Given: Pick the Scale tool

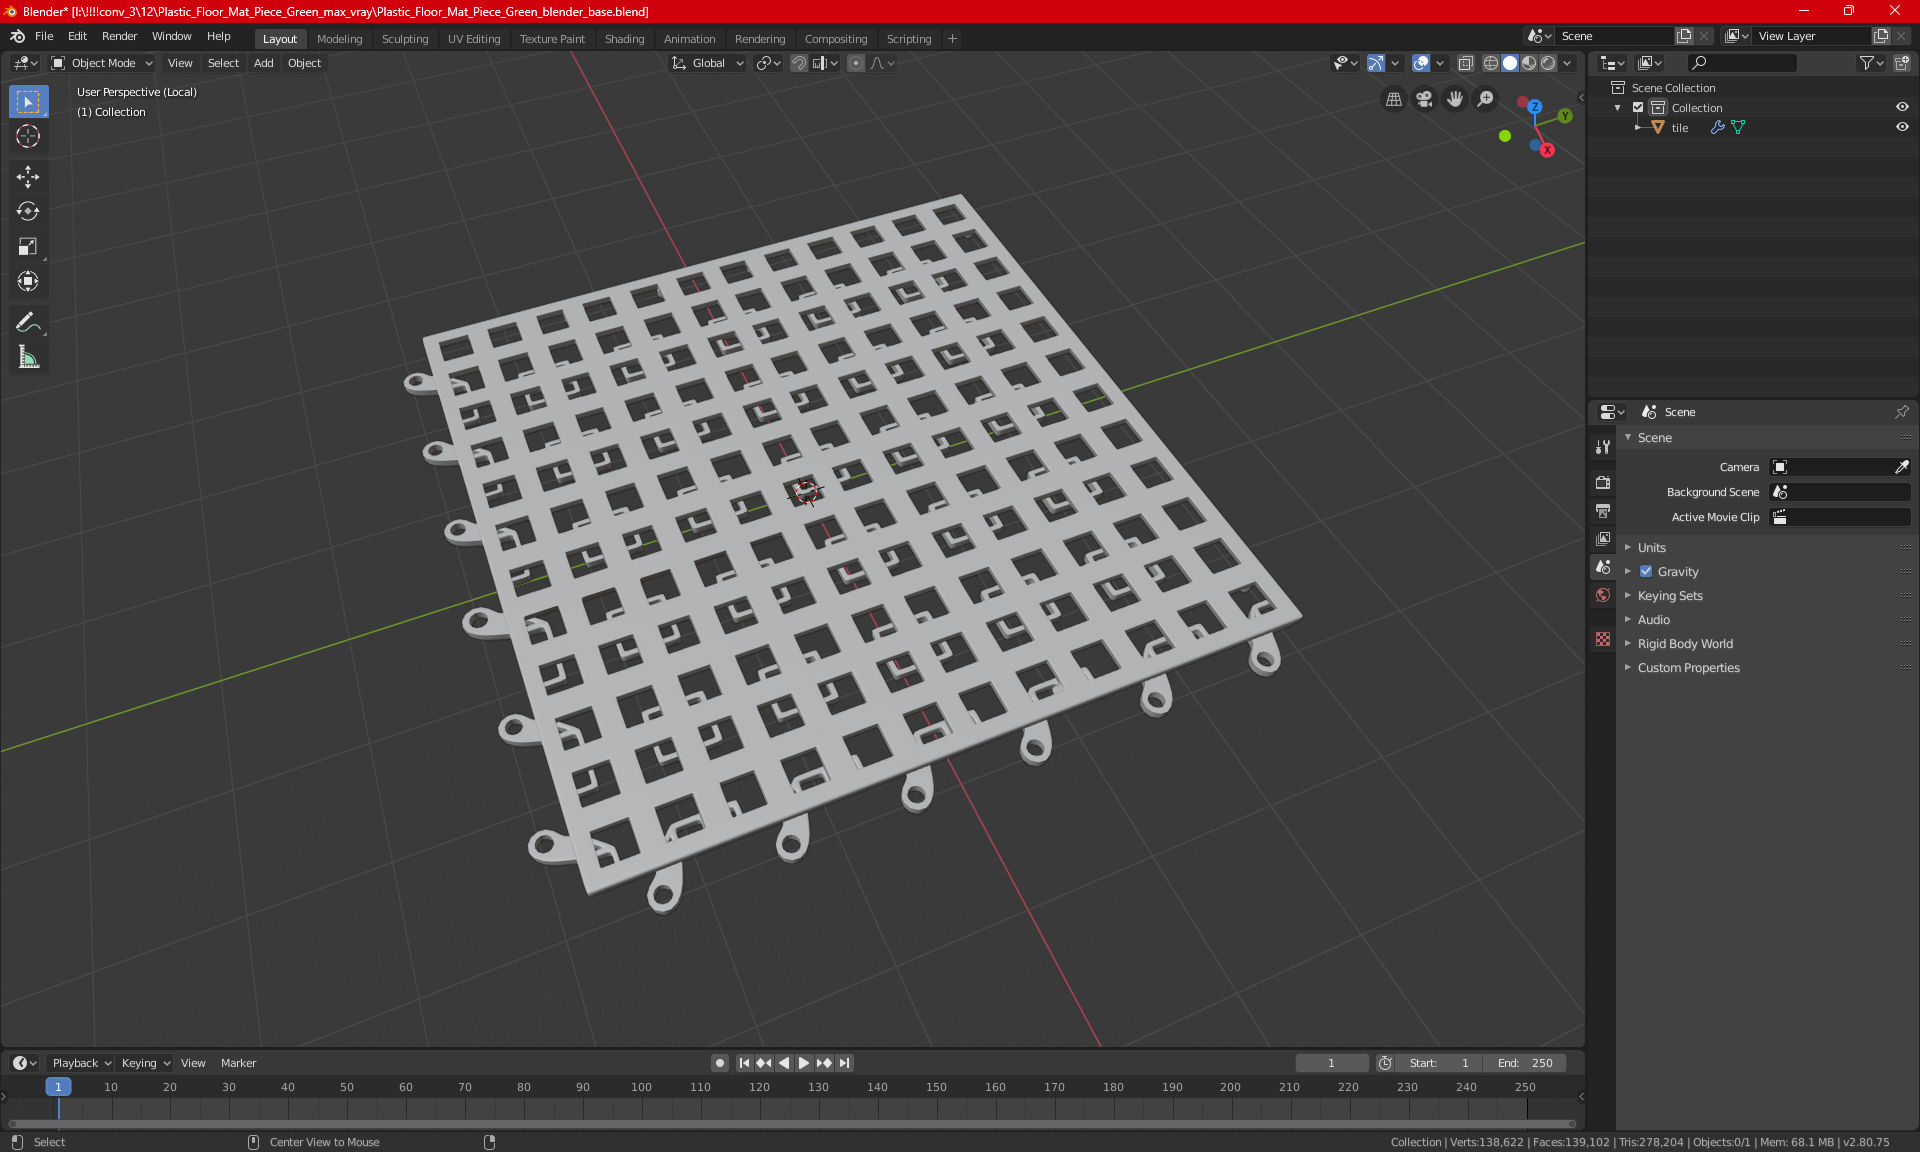Looking at the screenshot, I should coord(28,247).
